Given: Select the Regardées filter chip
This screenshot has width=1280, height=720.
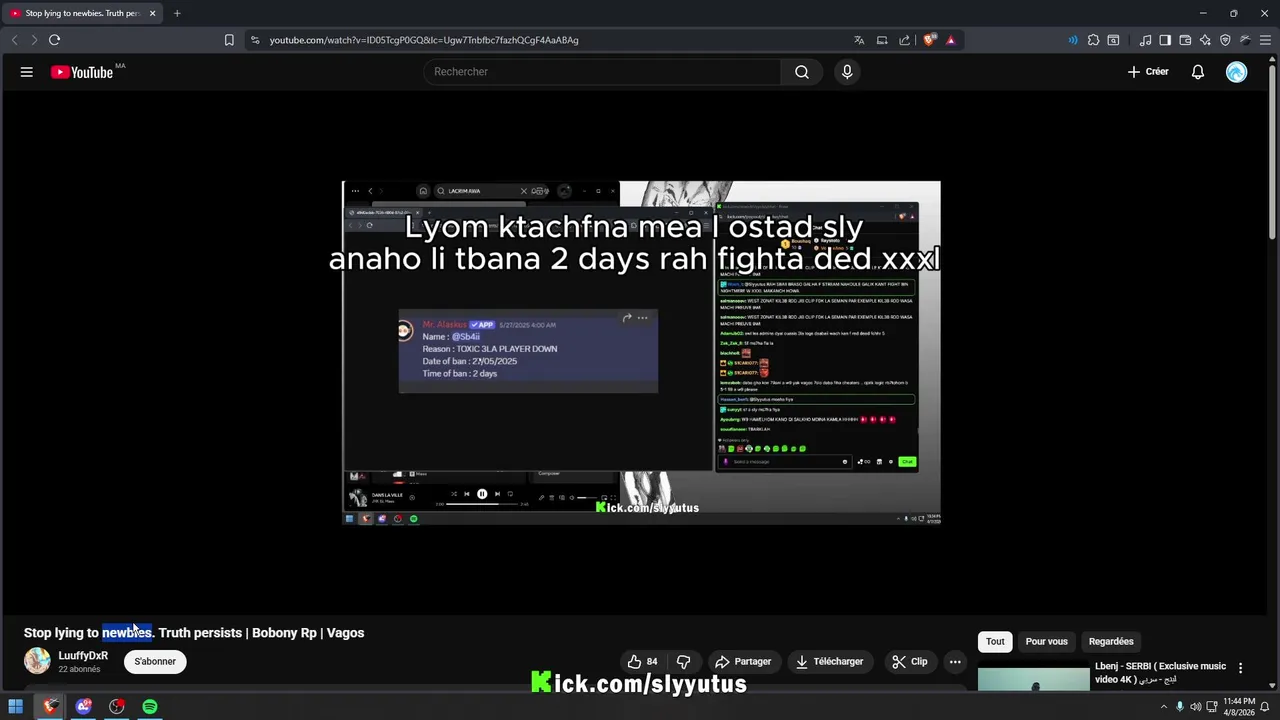Looking at the screenshot, I should coord(1111,642).
